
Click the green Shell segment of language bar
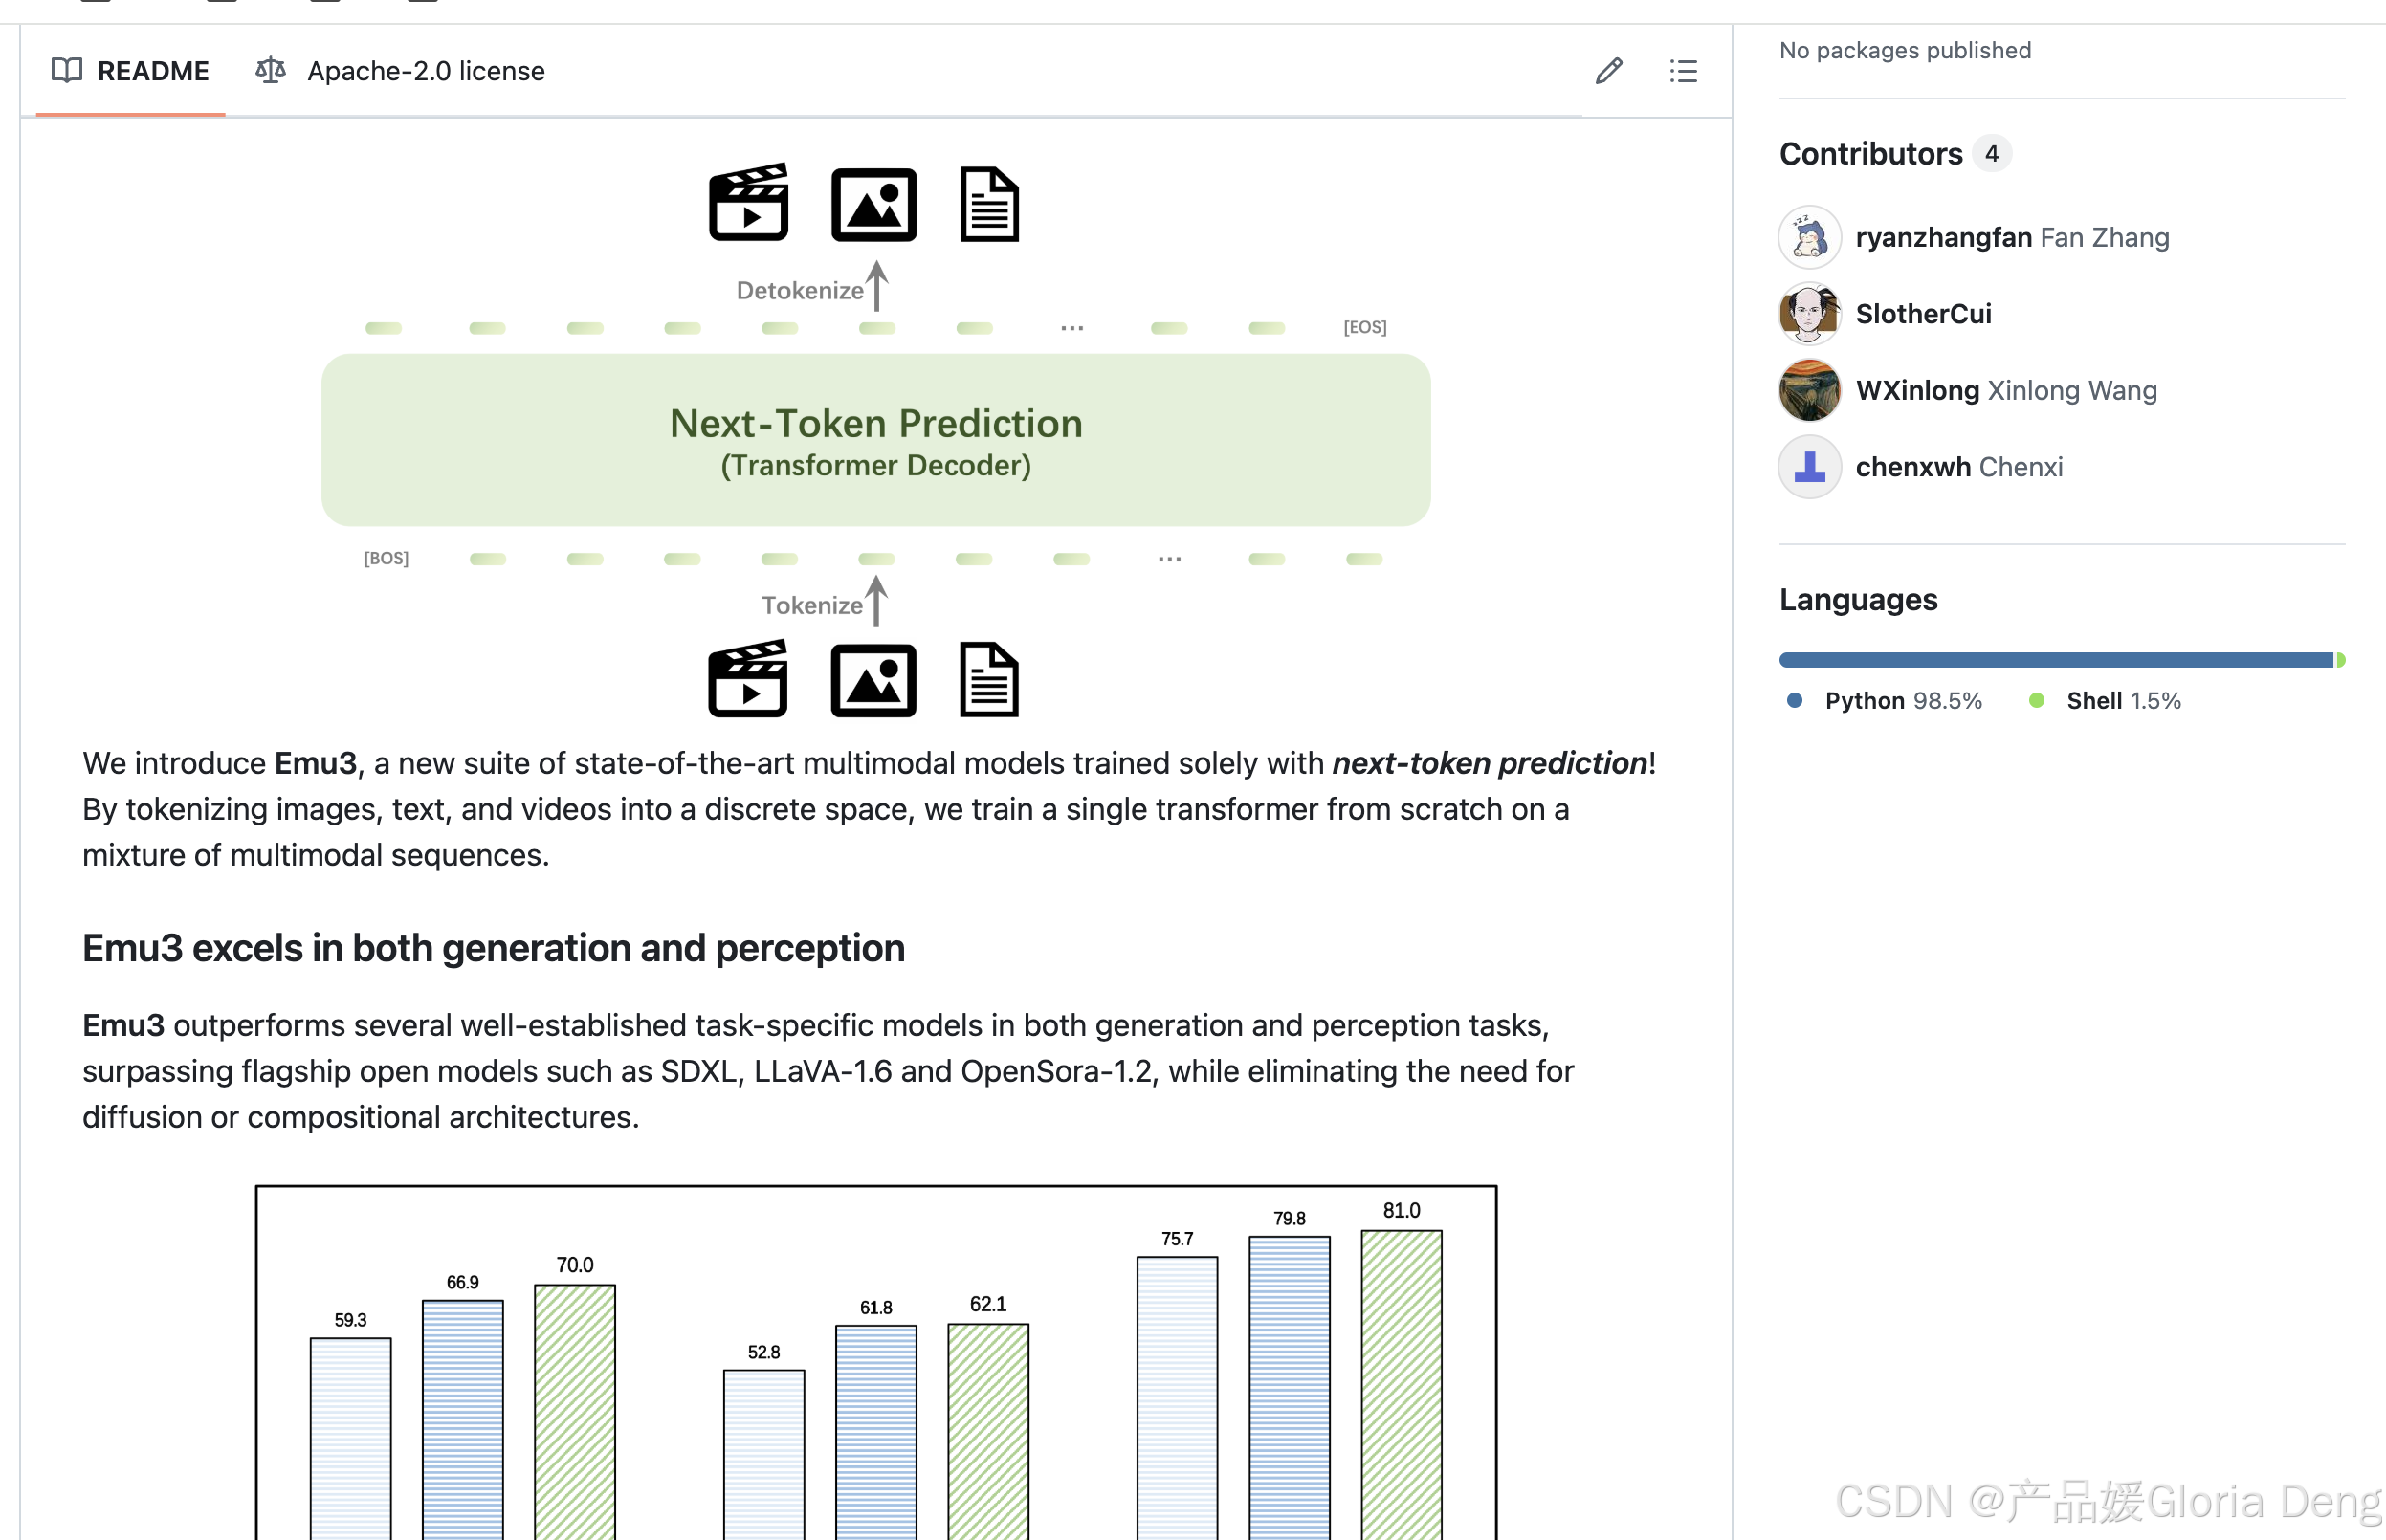click(x=2340, y=660)
